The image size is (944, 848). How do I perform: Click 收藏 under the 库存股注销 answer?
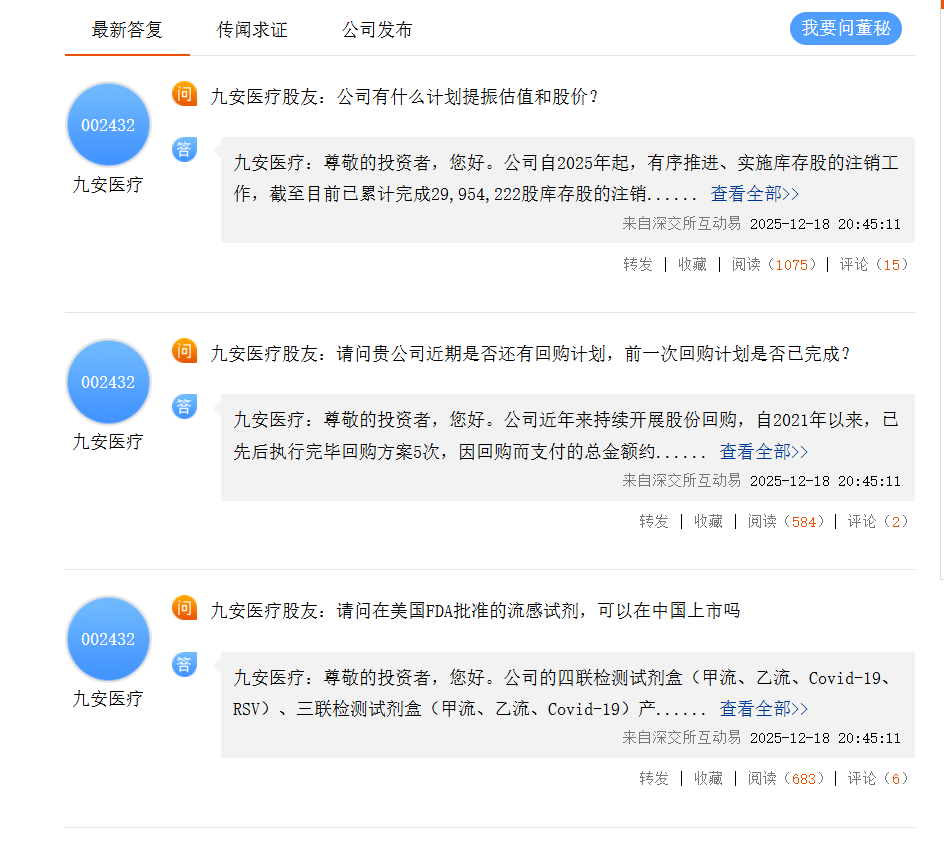click(692, 264)
